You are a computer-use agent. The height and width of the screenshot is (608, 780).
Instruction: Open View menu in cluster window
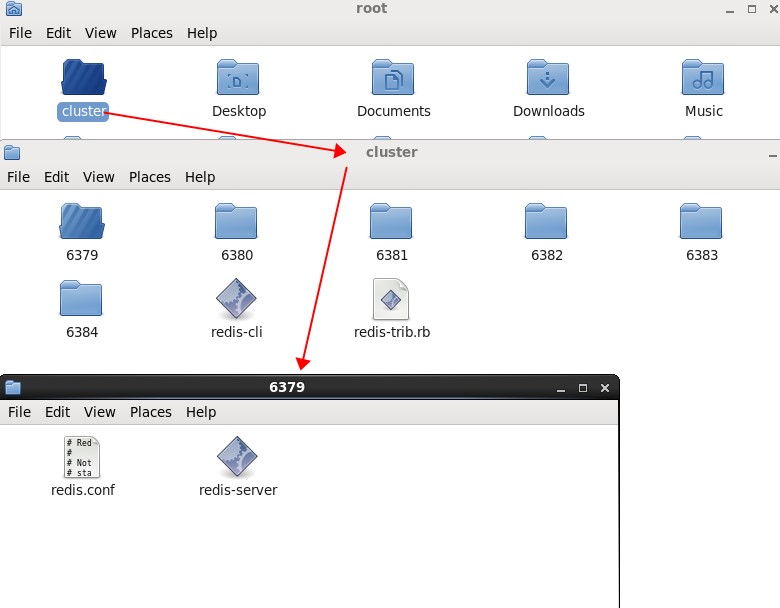[x=98, y=177]
